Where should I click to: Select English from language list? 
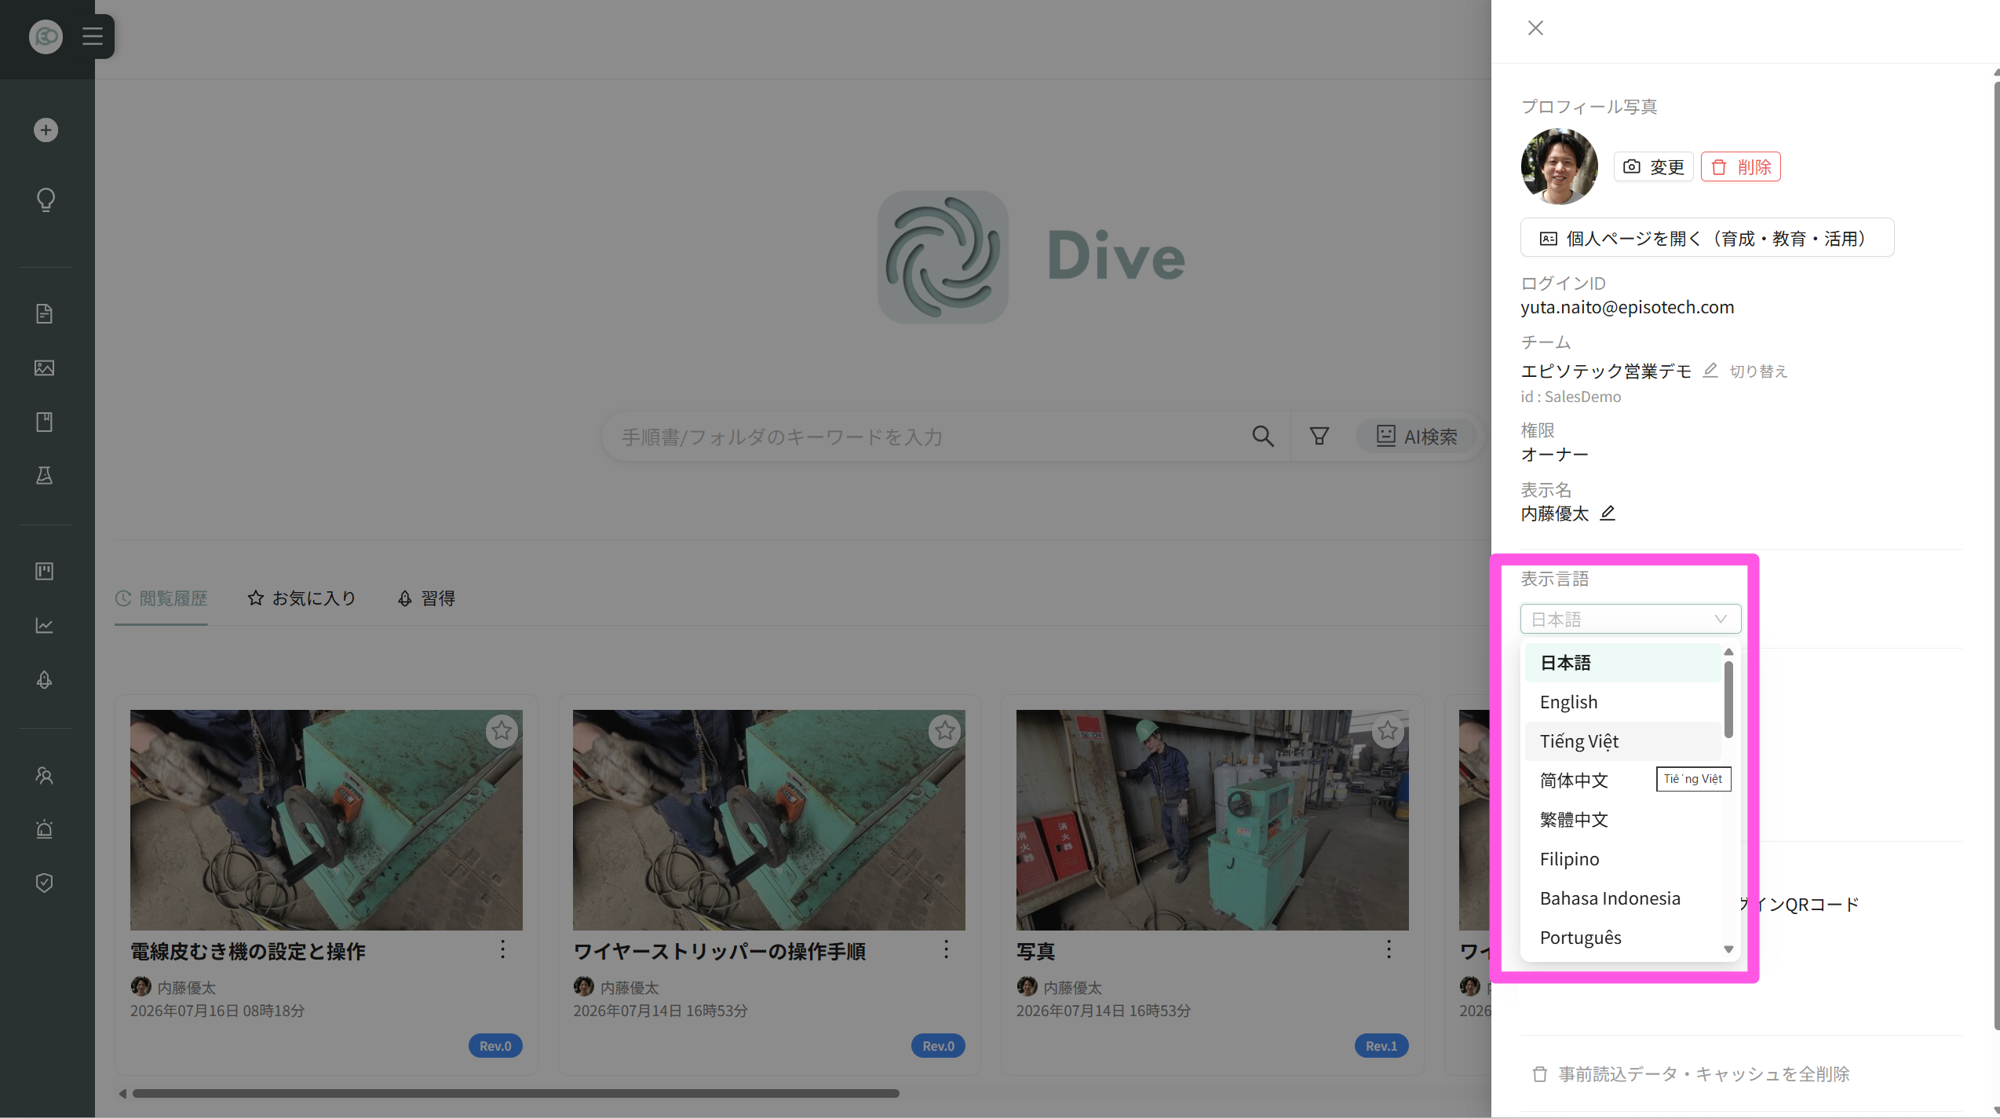(1623, 702)
